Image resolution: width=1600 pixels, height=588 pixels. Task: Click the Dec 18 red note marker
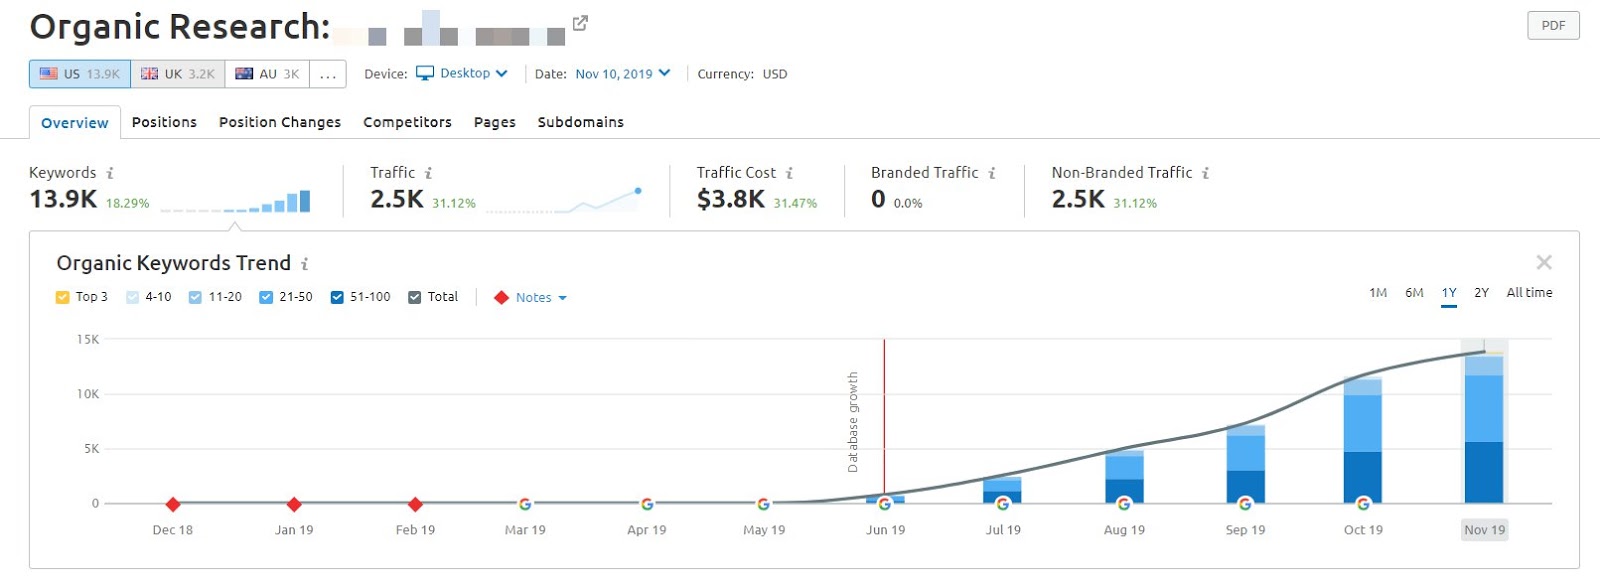(173, 504)
